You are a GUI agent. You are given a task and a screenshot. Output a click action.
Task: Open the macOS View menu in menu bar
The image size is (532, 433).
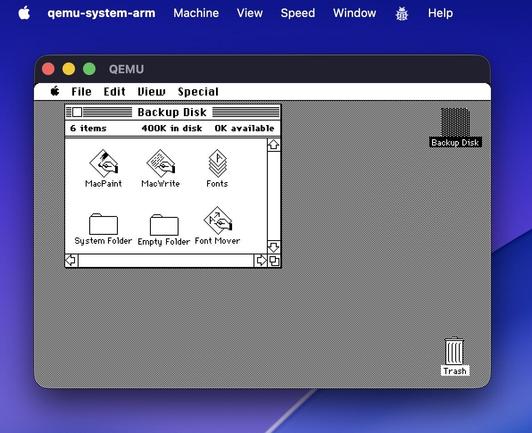coord(250,13)
